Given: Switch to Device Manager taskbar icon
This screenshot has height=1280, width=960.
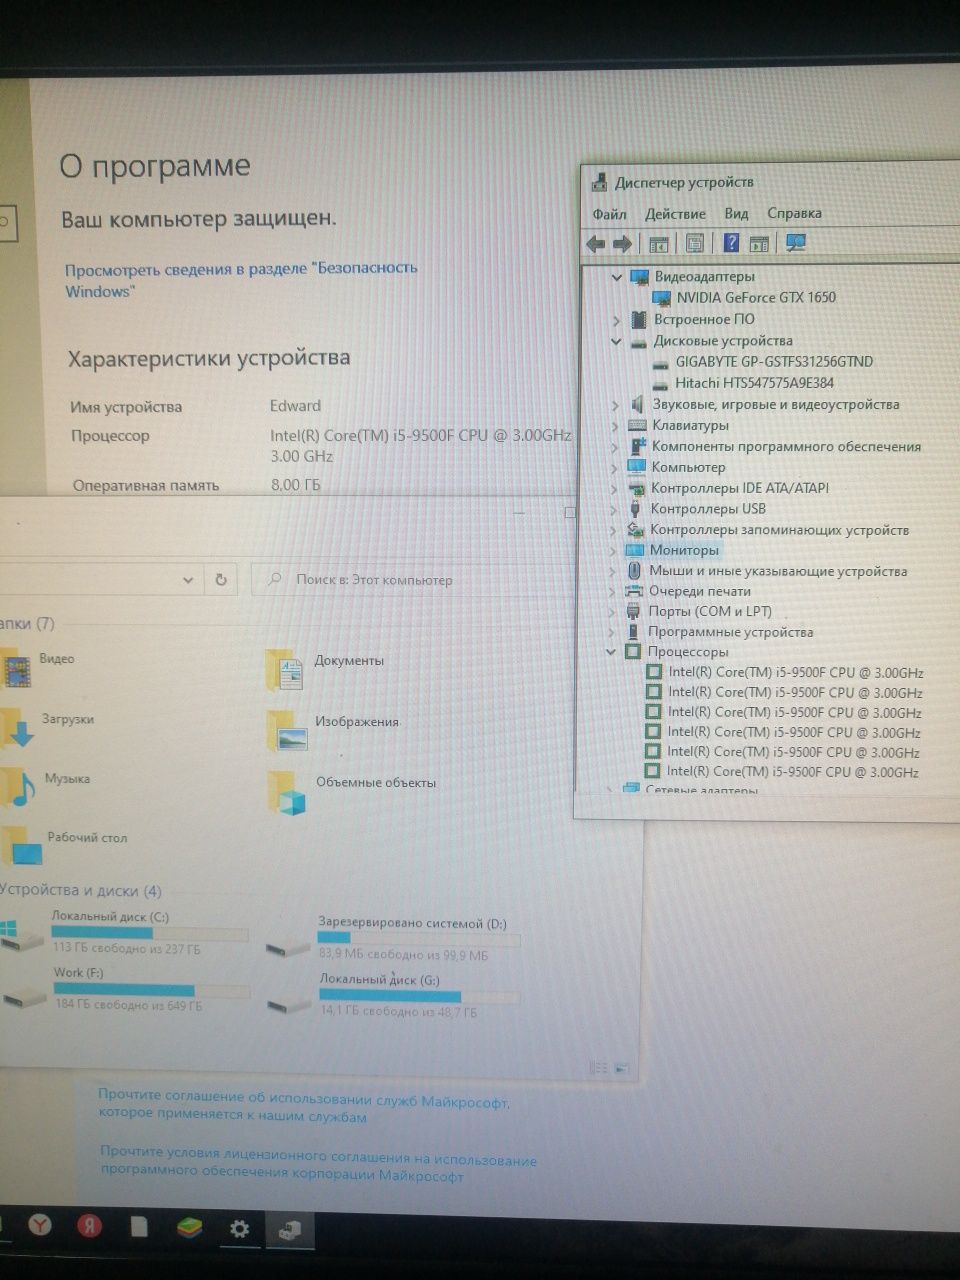Looking at the screenshot, I should (x=290, y=1229).
